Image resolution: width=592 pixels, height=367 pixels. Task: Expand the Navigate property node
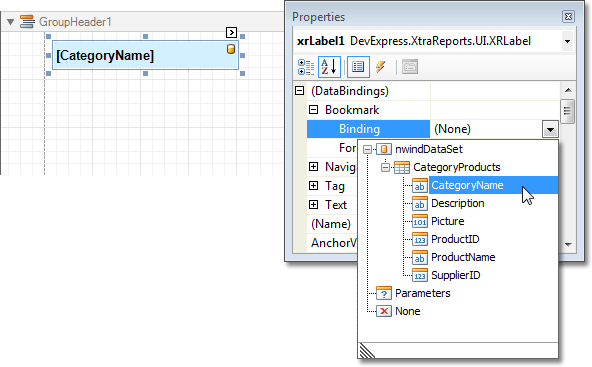313,167
